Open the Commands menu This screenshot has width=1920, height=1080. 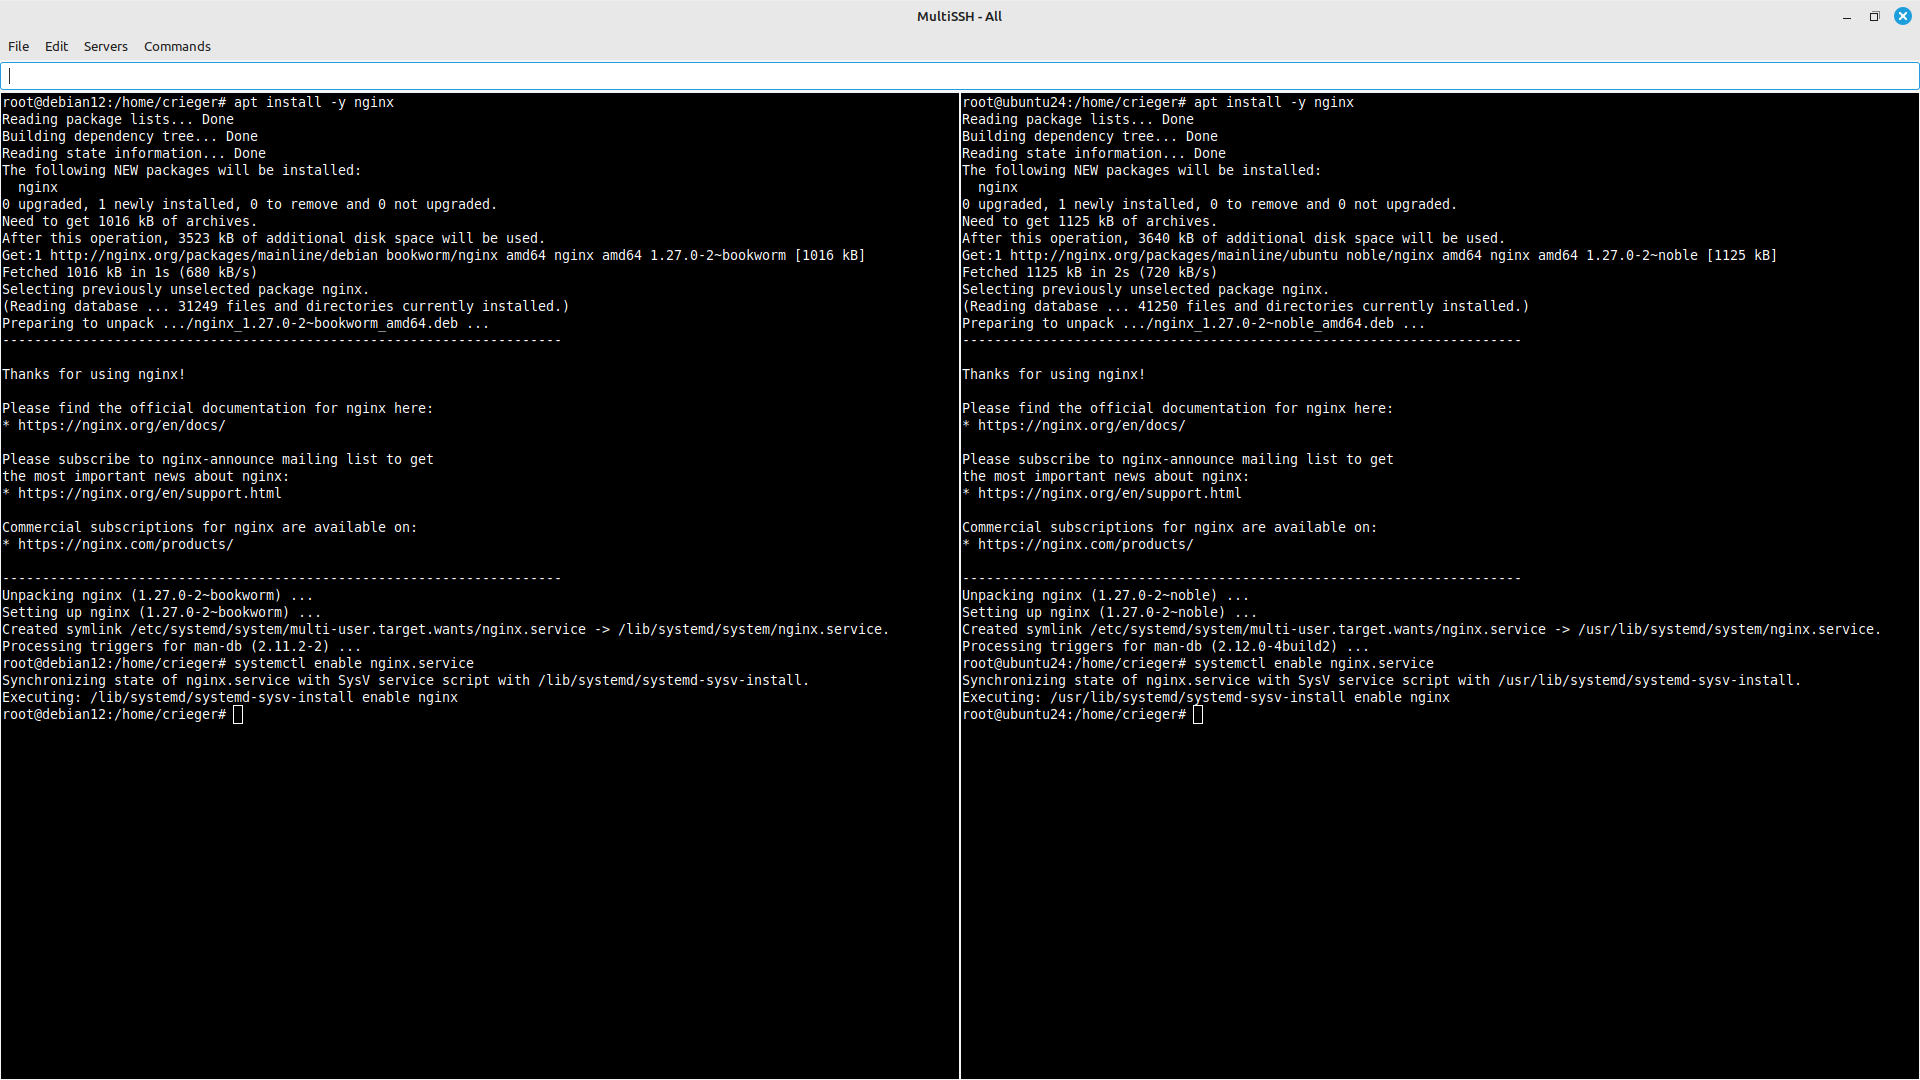click(177, 46)
